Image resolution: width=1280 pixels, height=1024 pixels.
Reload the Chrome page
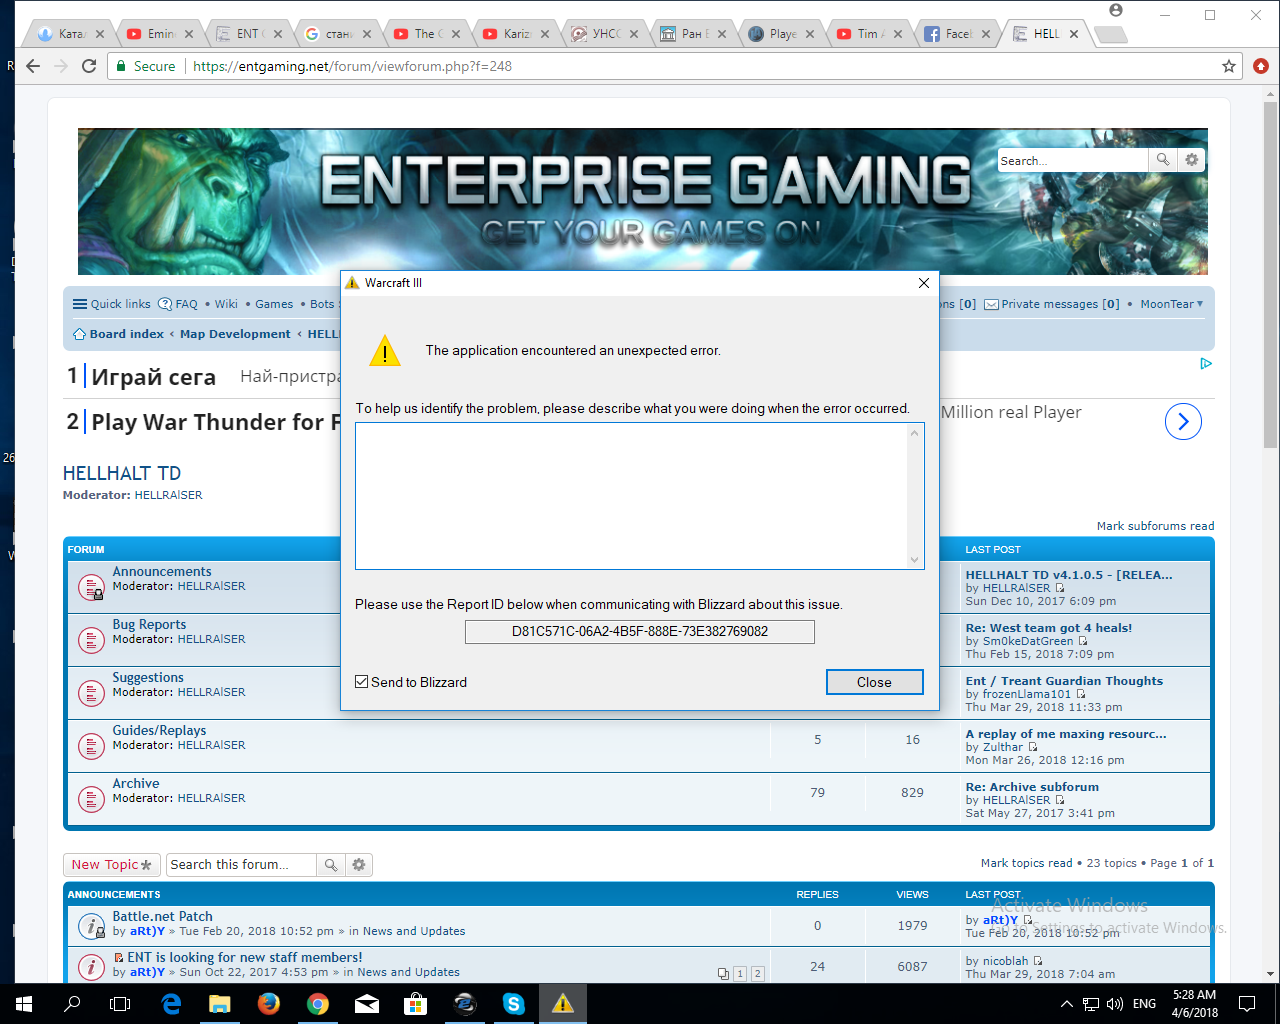tap(89, 66)
